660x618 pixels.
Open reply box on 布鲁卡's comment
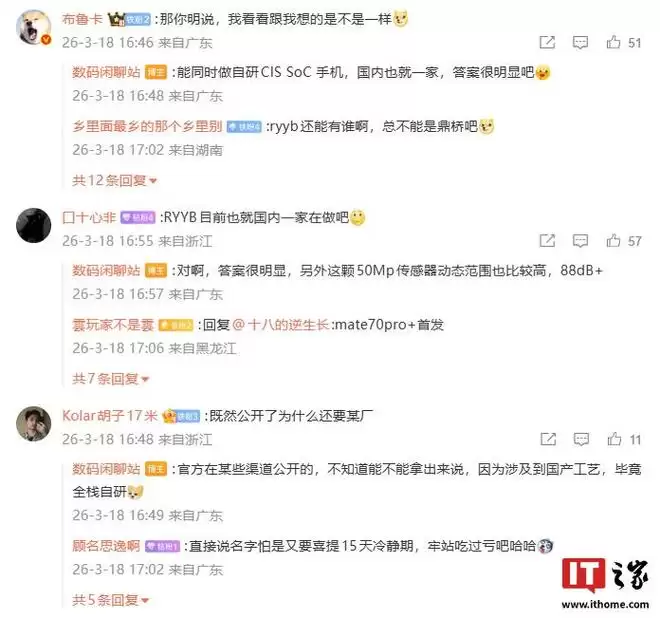click(x=580, y=43)
